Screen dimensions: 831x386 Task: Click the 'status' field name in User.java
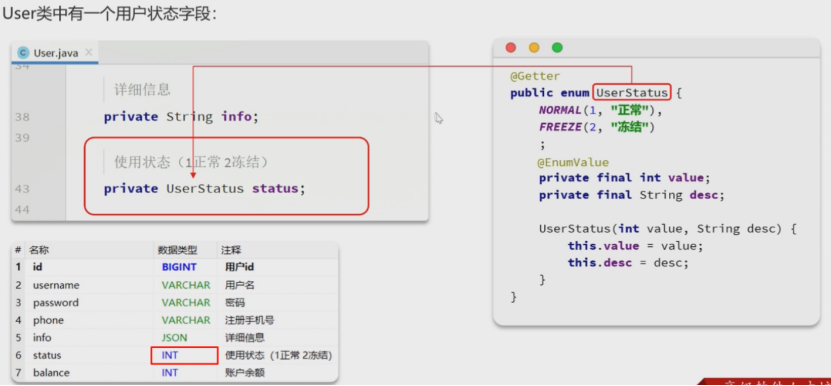tap(275, 189)
